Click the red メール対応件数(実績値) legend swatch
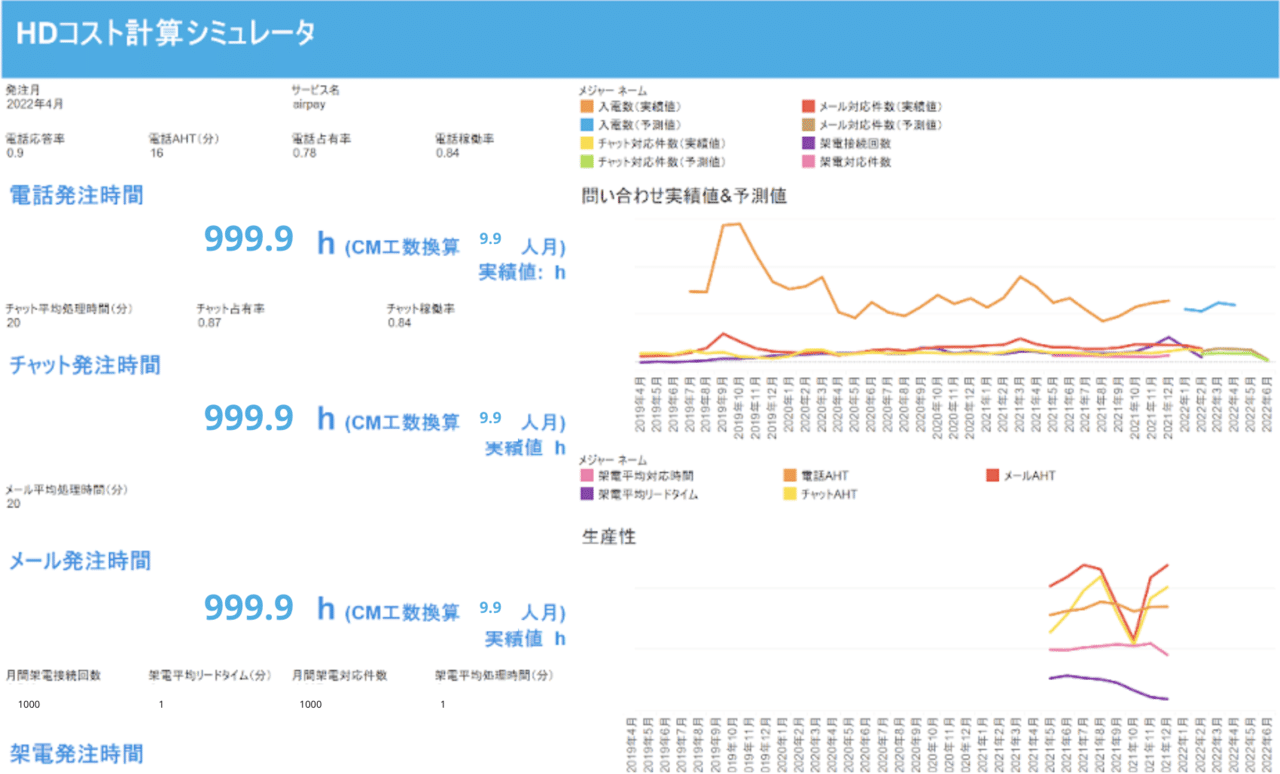The height and width of the screenshot is (774, 1280). coord(808,106)
